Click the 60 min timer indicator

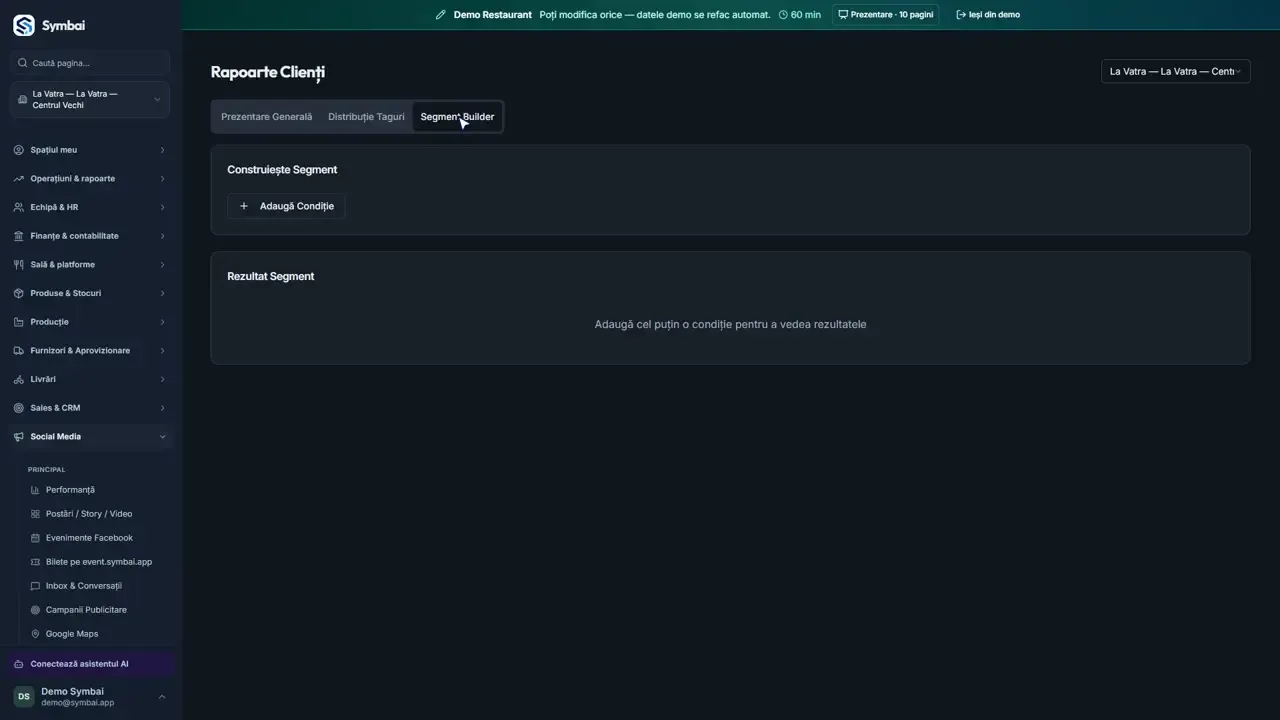coord(799,15)
